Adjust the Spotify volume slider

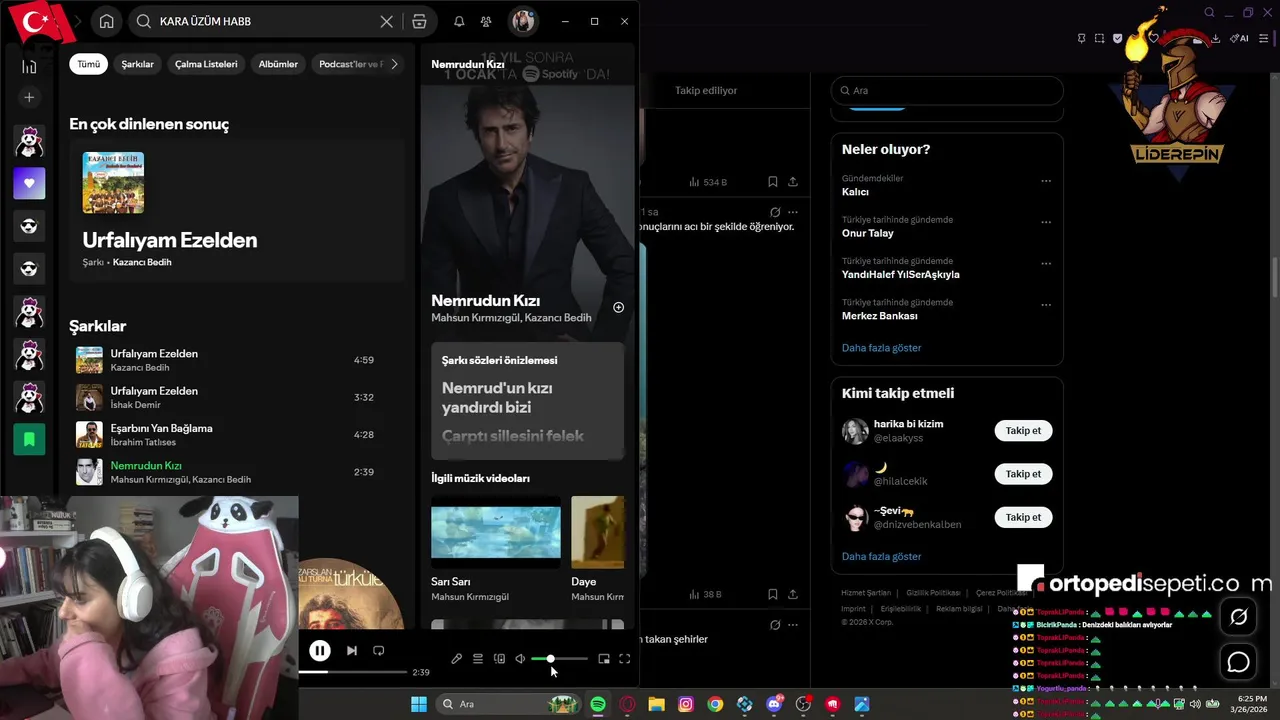[560, 659]
